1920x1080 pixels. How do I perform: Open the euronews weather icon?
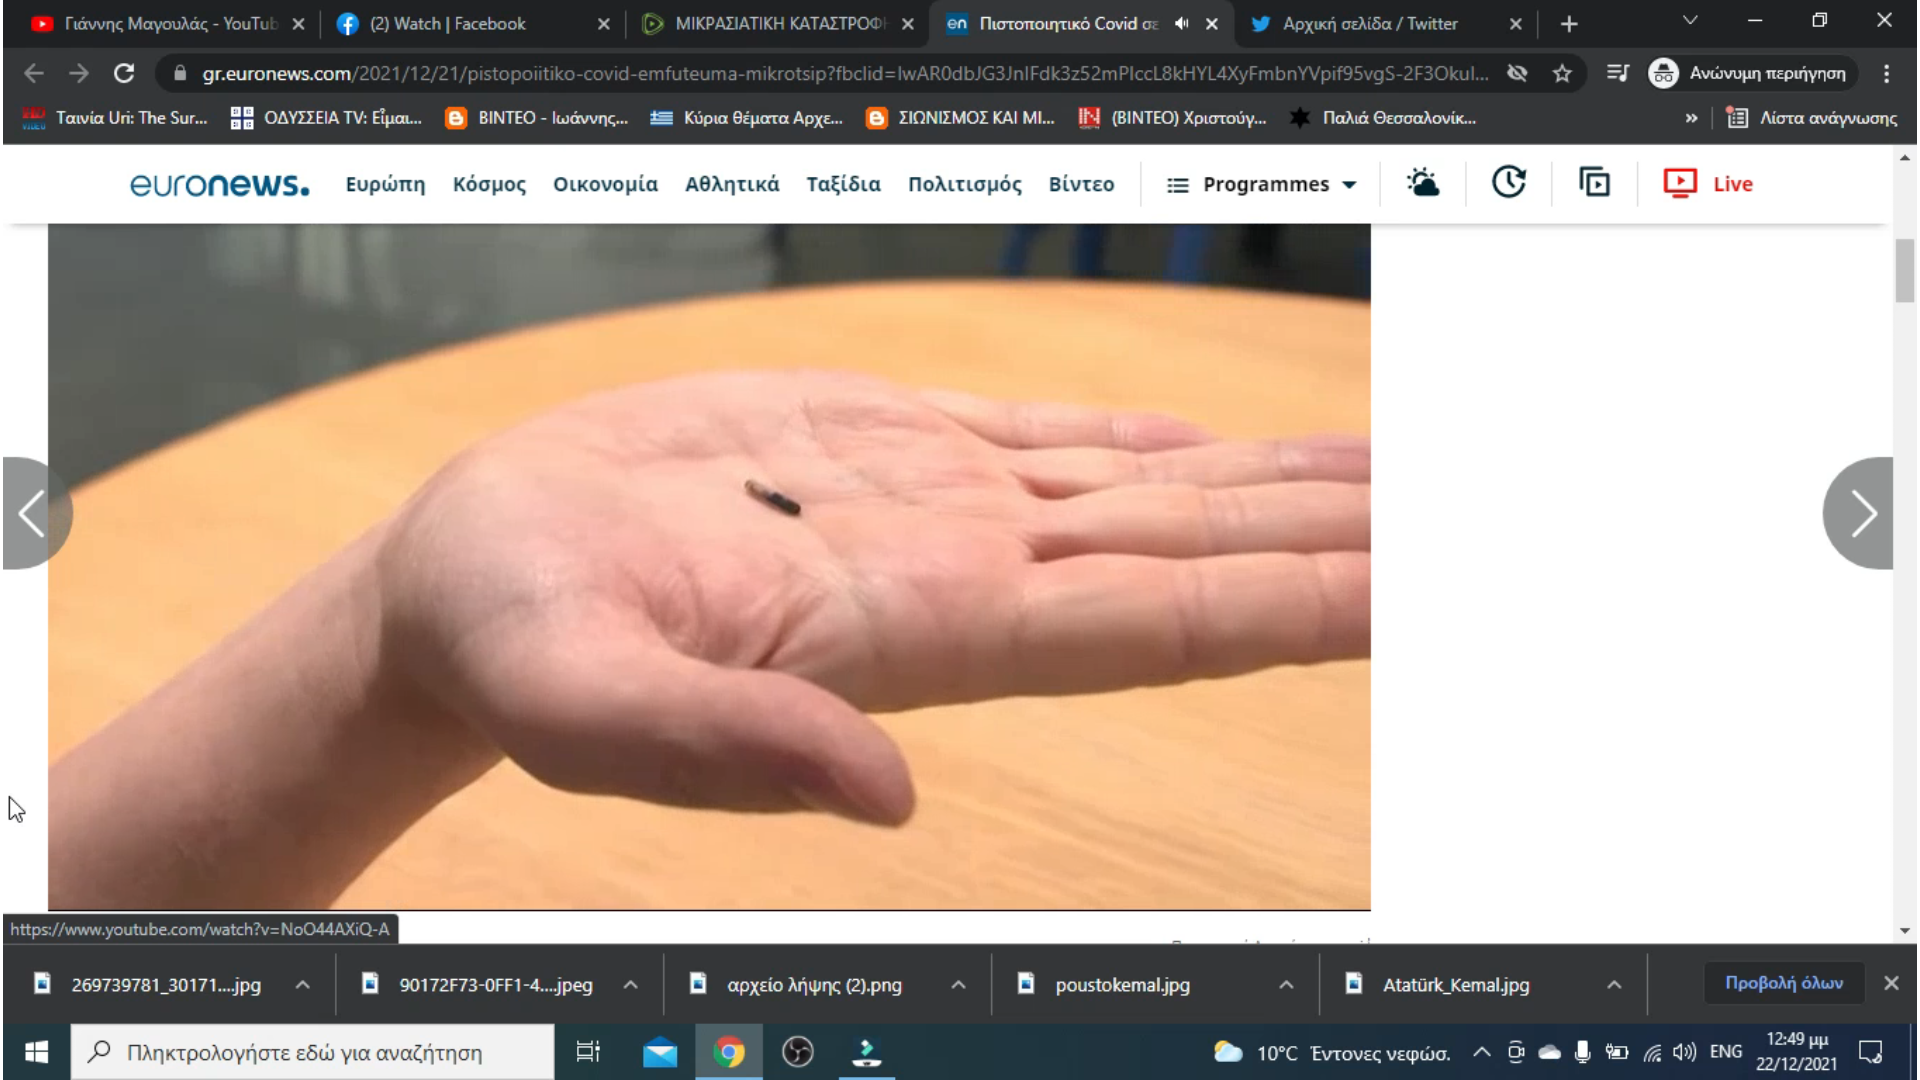click(1422, 183)
